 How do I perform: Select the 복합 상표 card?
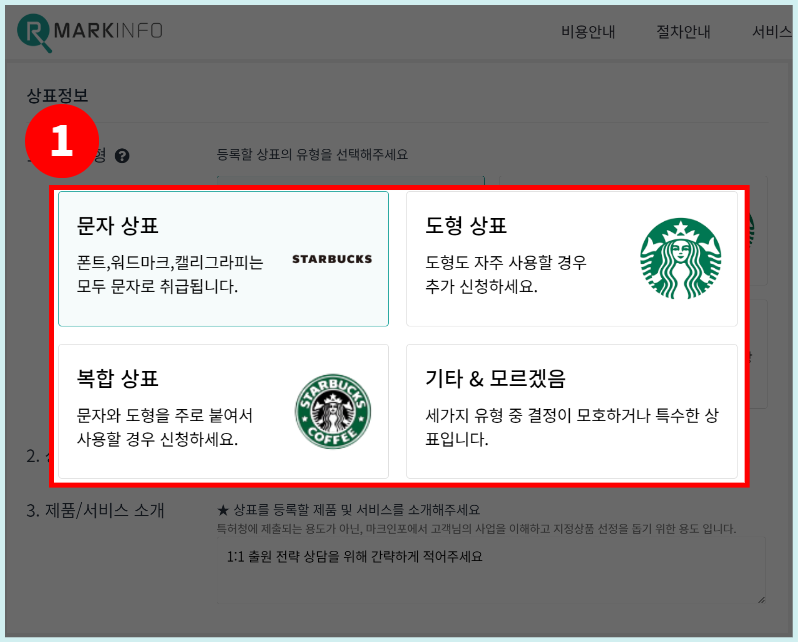tap(223, 411)
